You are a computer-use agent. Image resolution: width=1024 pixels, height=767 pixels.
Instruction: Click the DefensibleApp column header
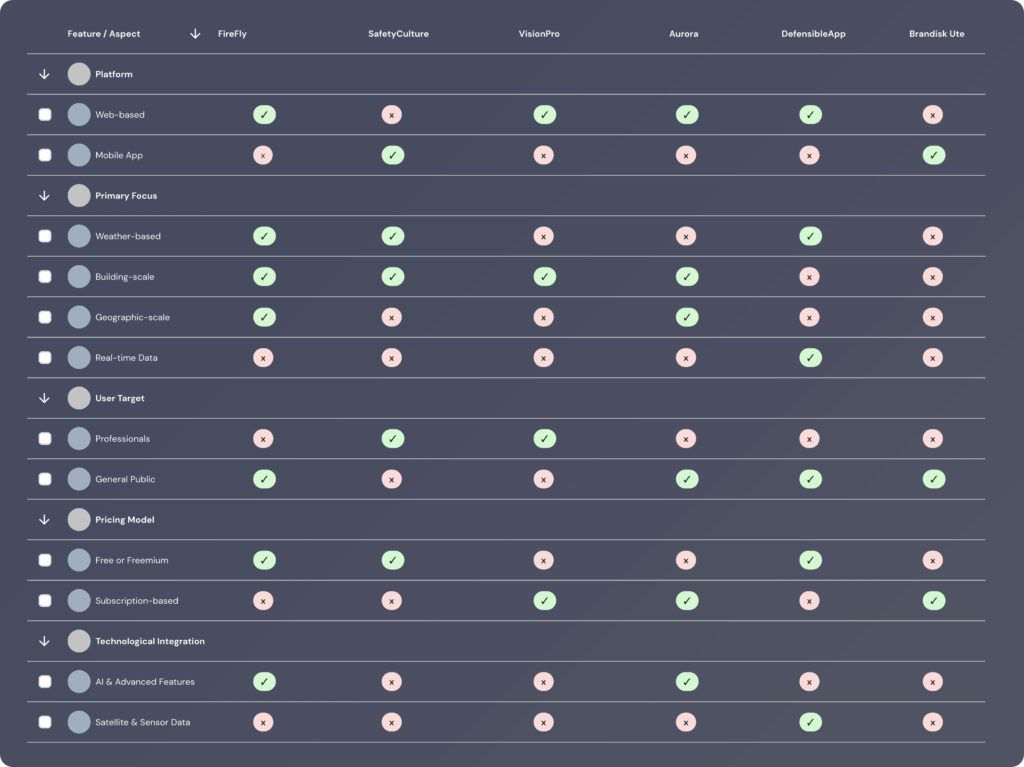coord(814,34)
